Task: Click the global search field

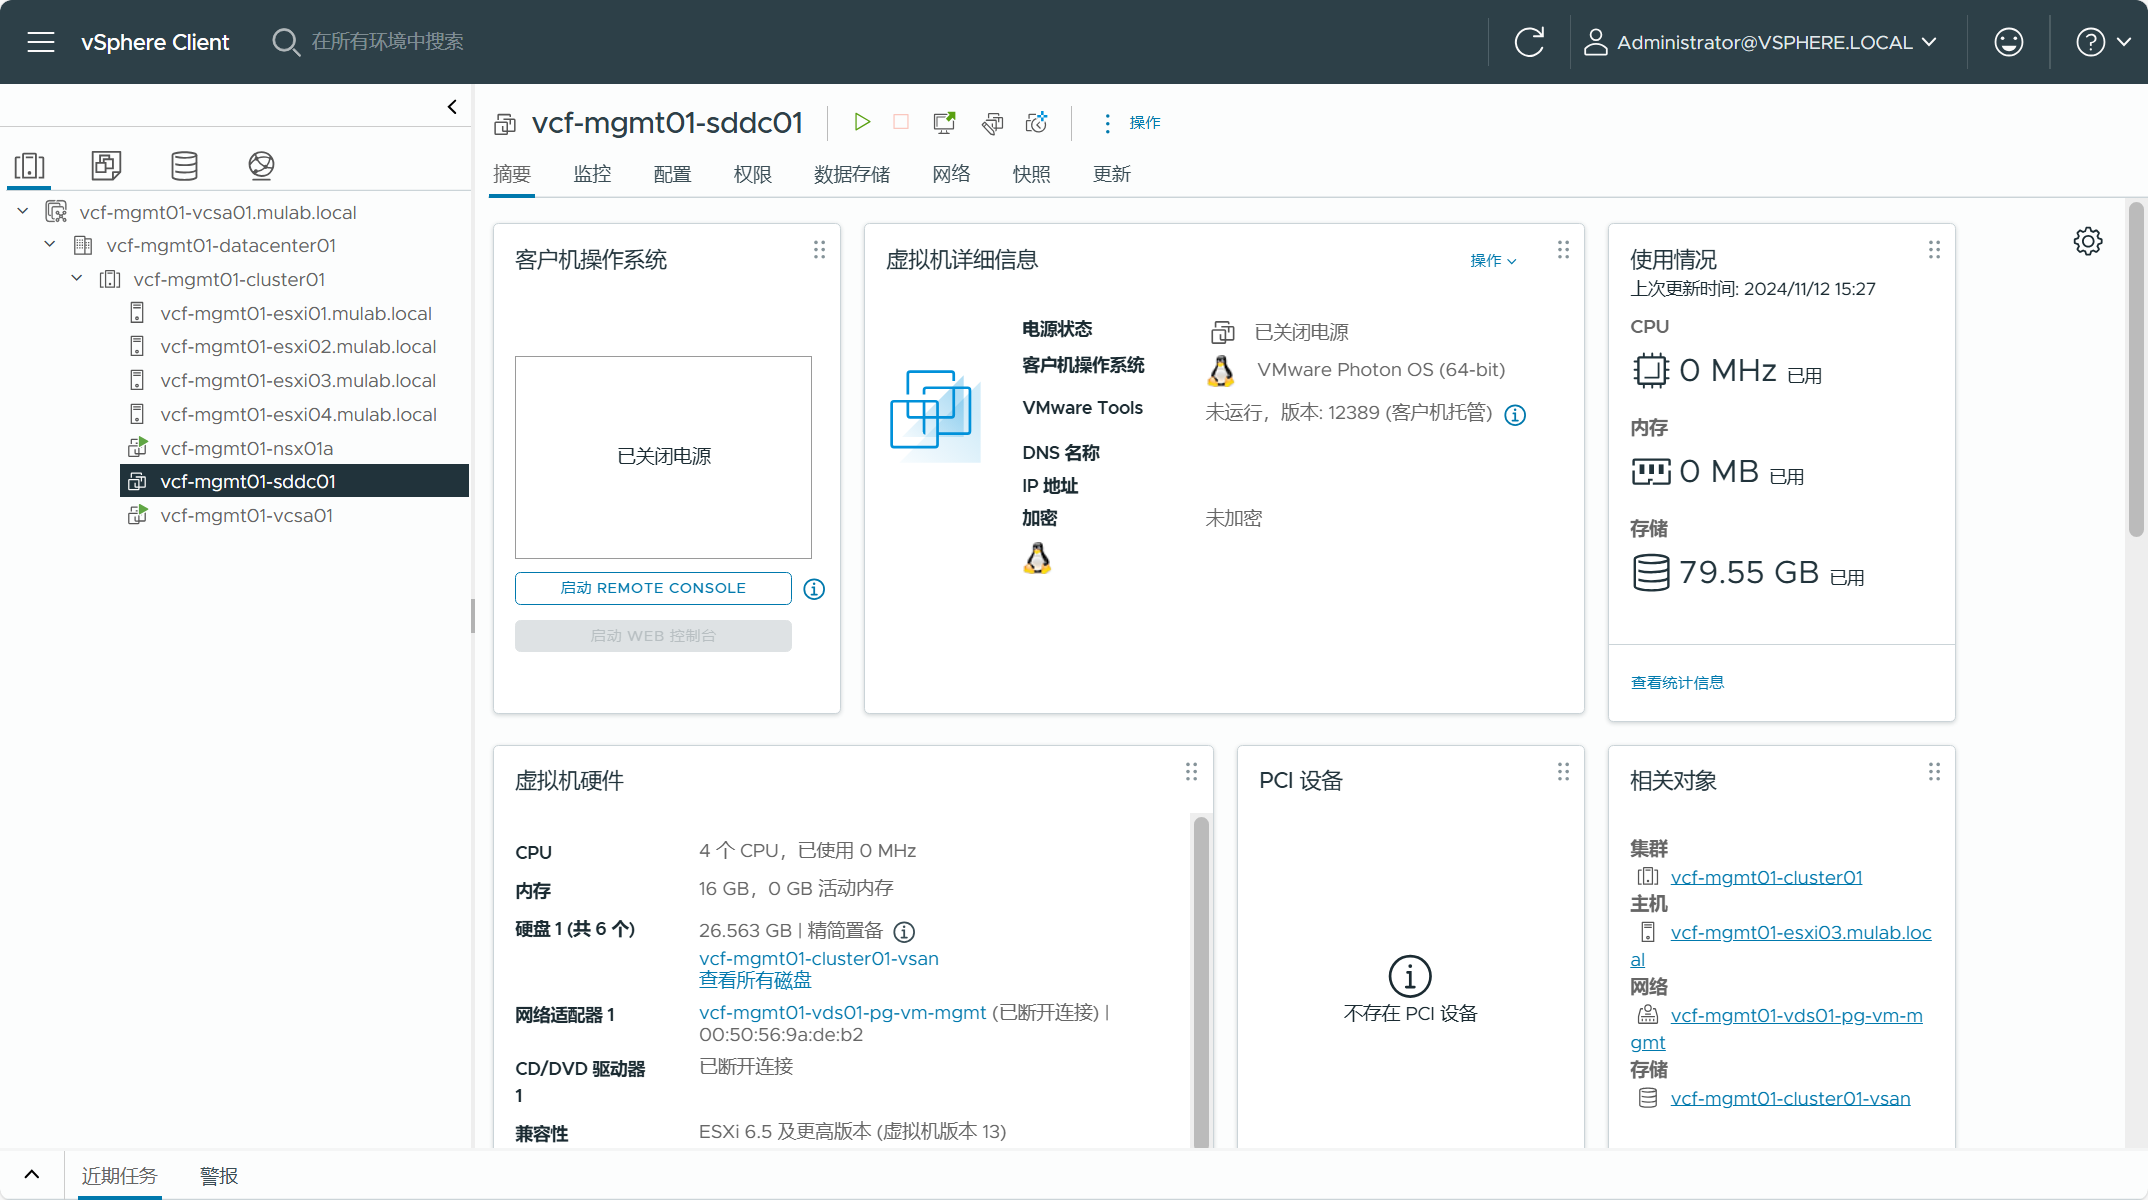Action: [x=388, y=42]
